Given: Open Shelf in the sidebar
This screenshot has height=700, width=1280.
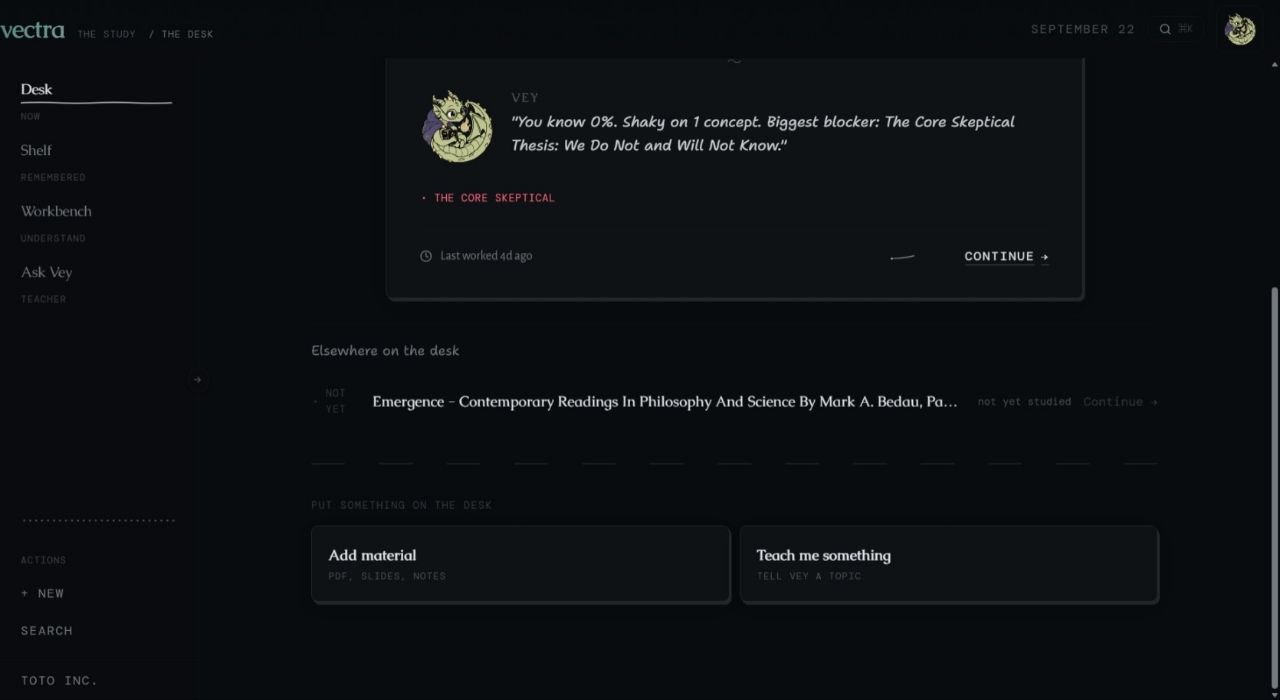Looking at the screenshot, I should click(36, 150).
